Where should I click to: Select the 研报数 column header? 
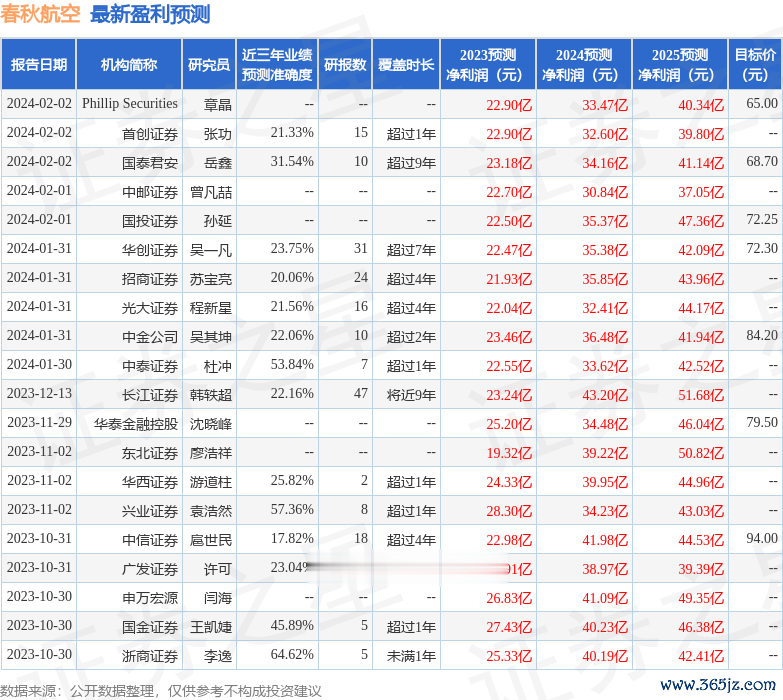345,64
